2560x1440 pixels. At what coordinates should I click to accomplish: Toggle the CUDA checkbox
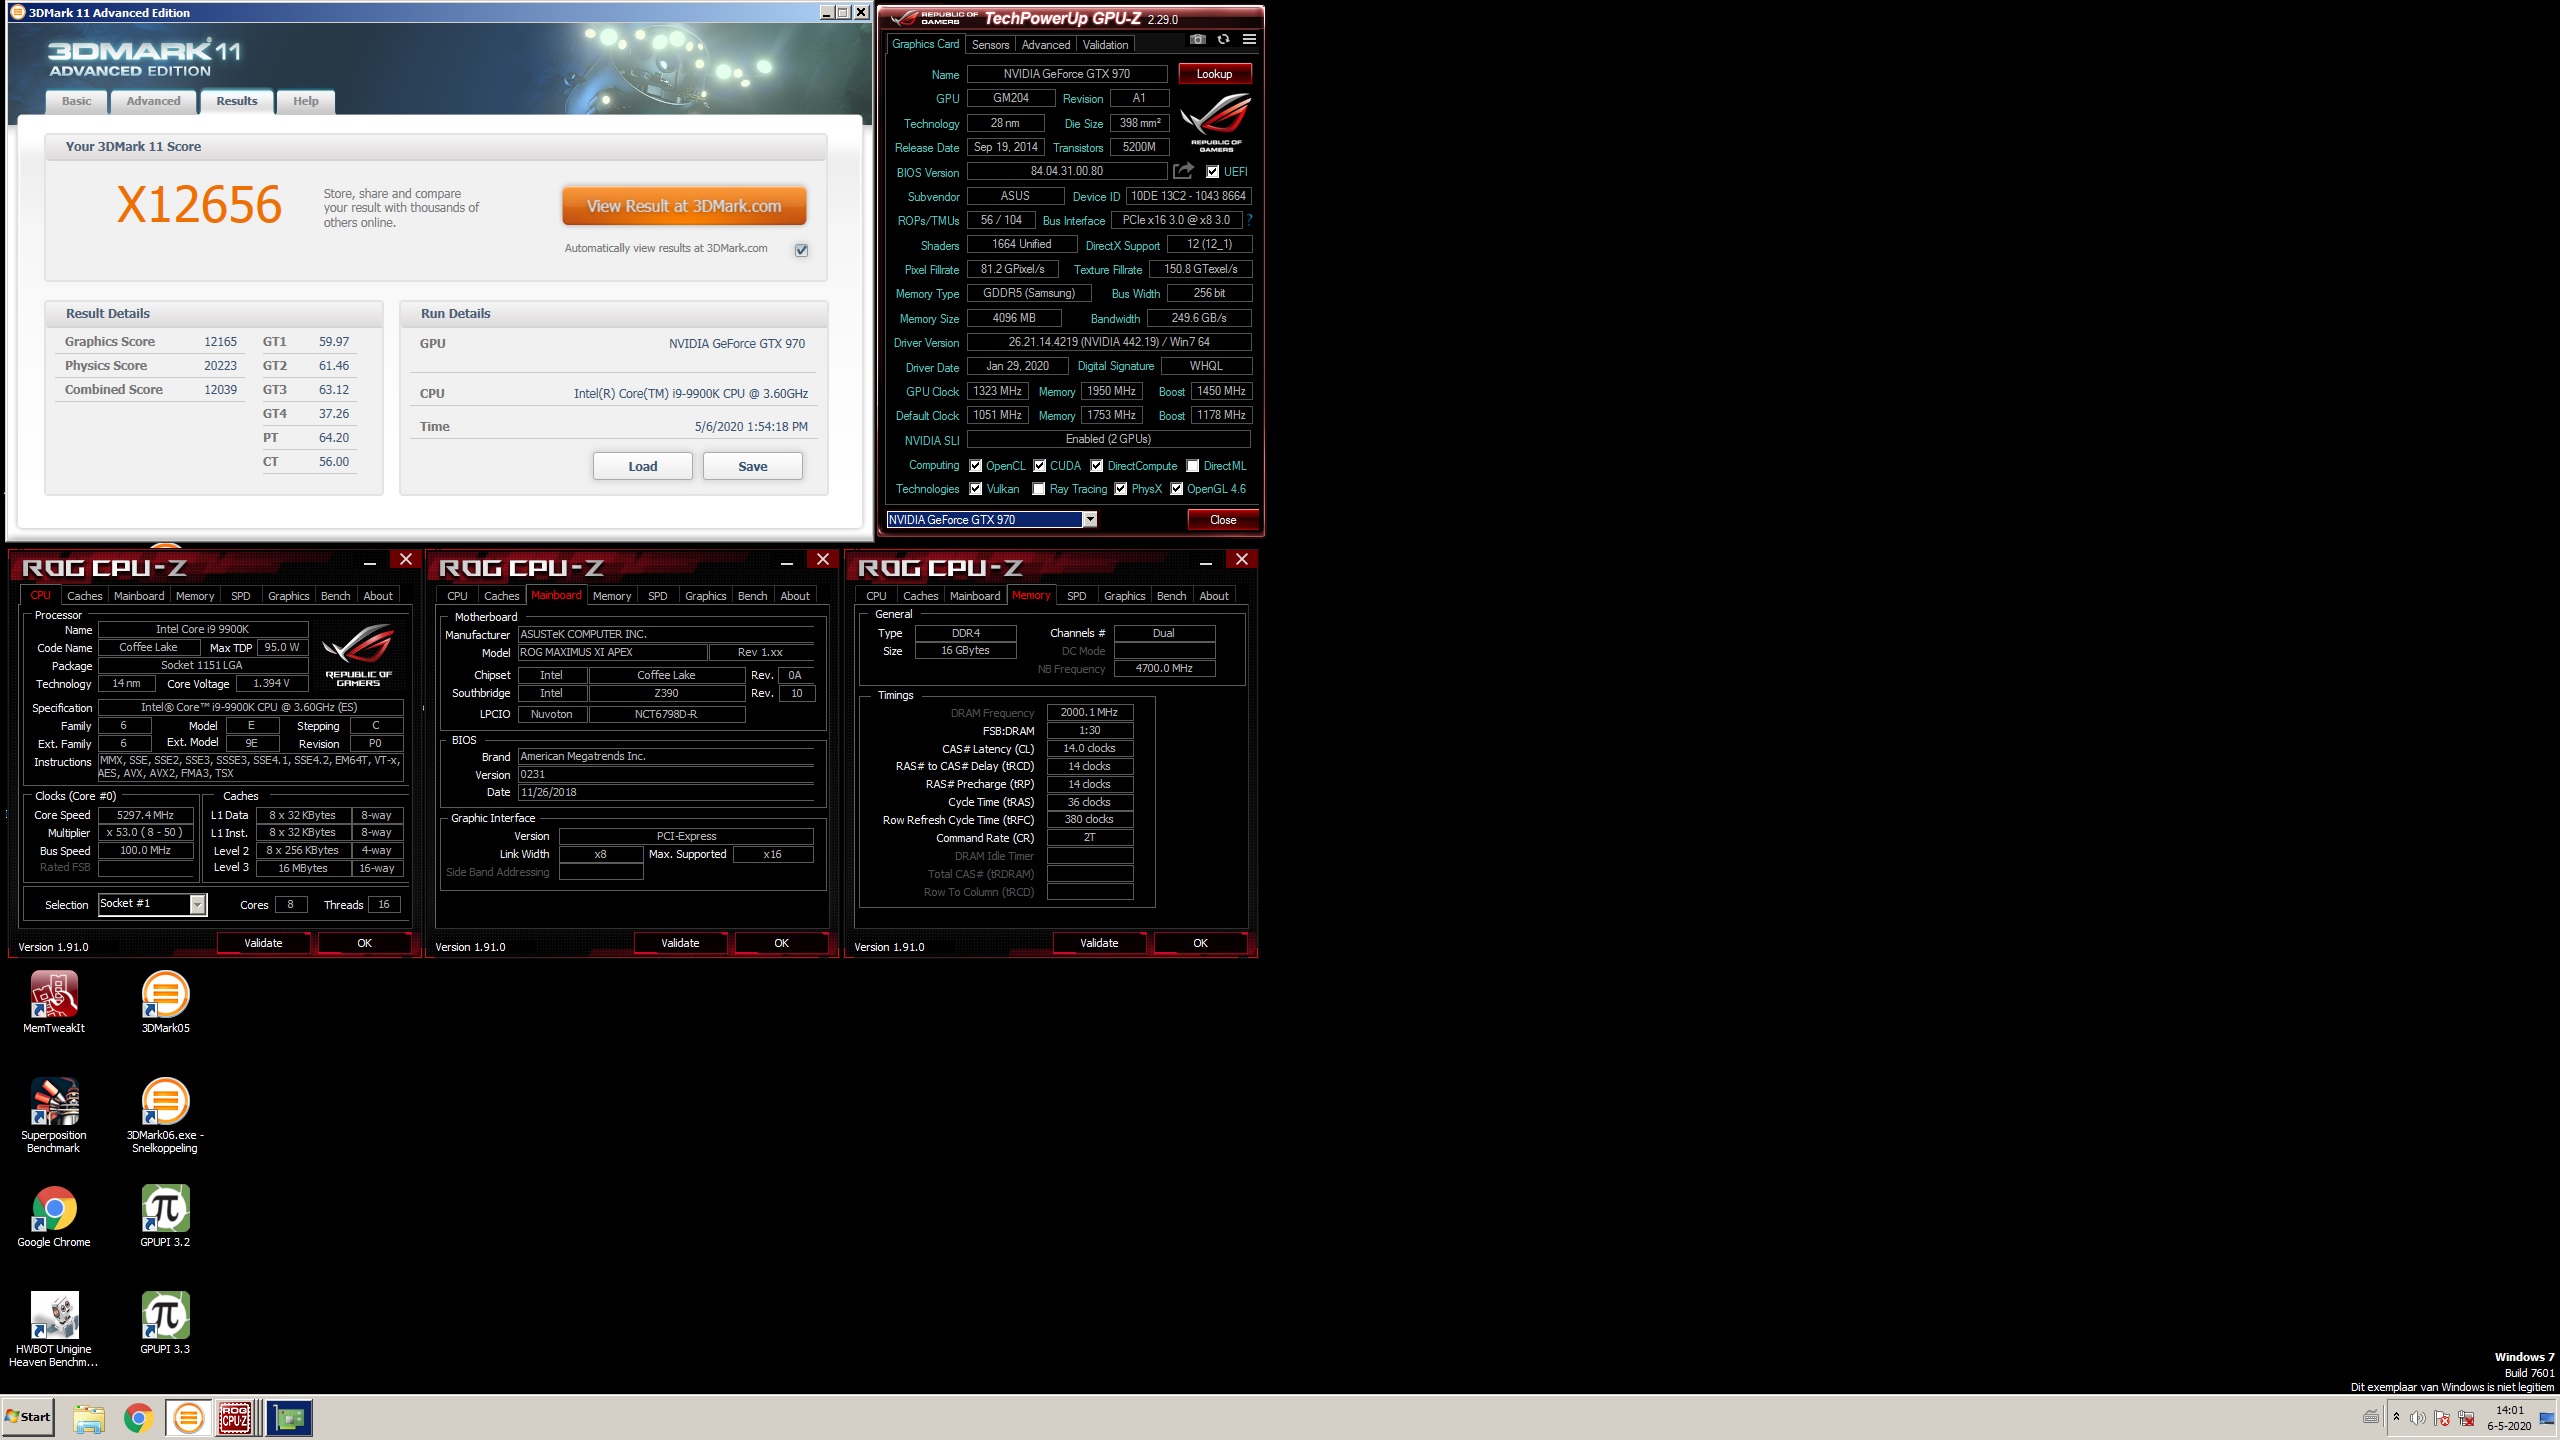pyautogui.click(x=1039, y=466)
